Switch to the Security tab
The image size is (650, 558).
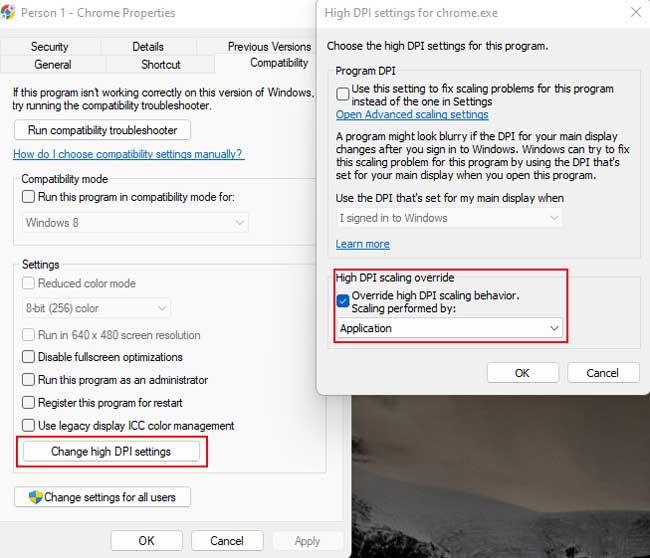(50, 46)
